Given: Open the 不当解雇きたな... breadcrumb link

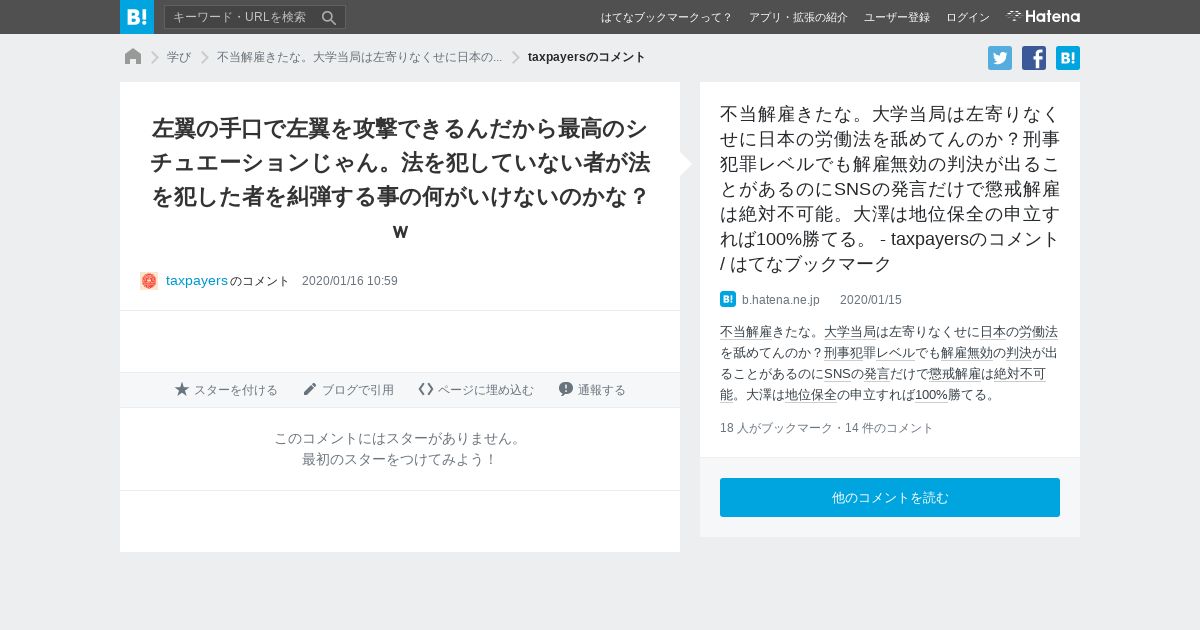Looking at the screenshot, I should [359, 57].
